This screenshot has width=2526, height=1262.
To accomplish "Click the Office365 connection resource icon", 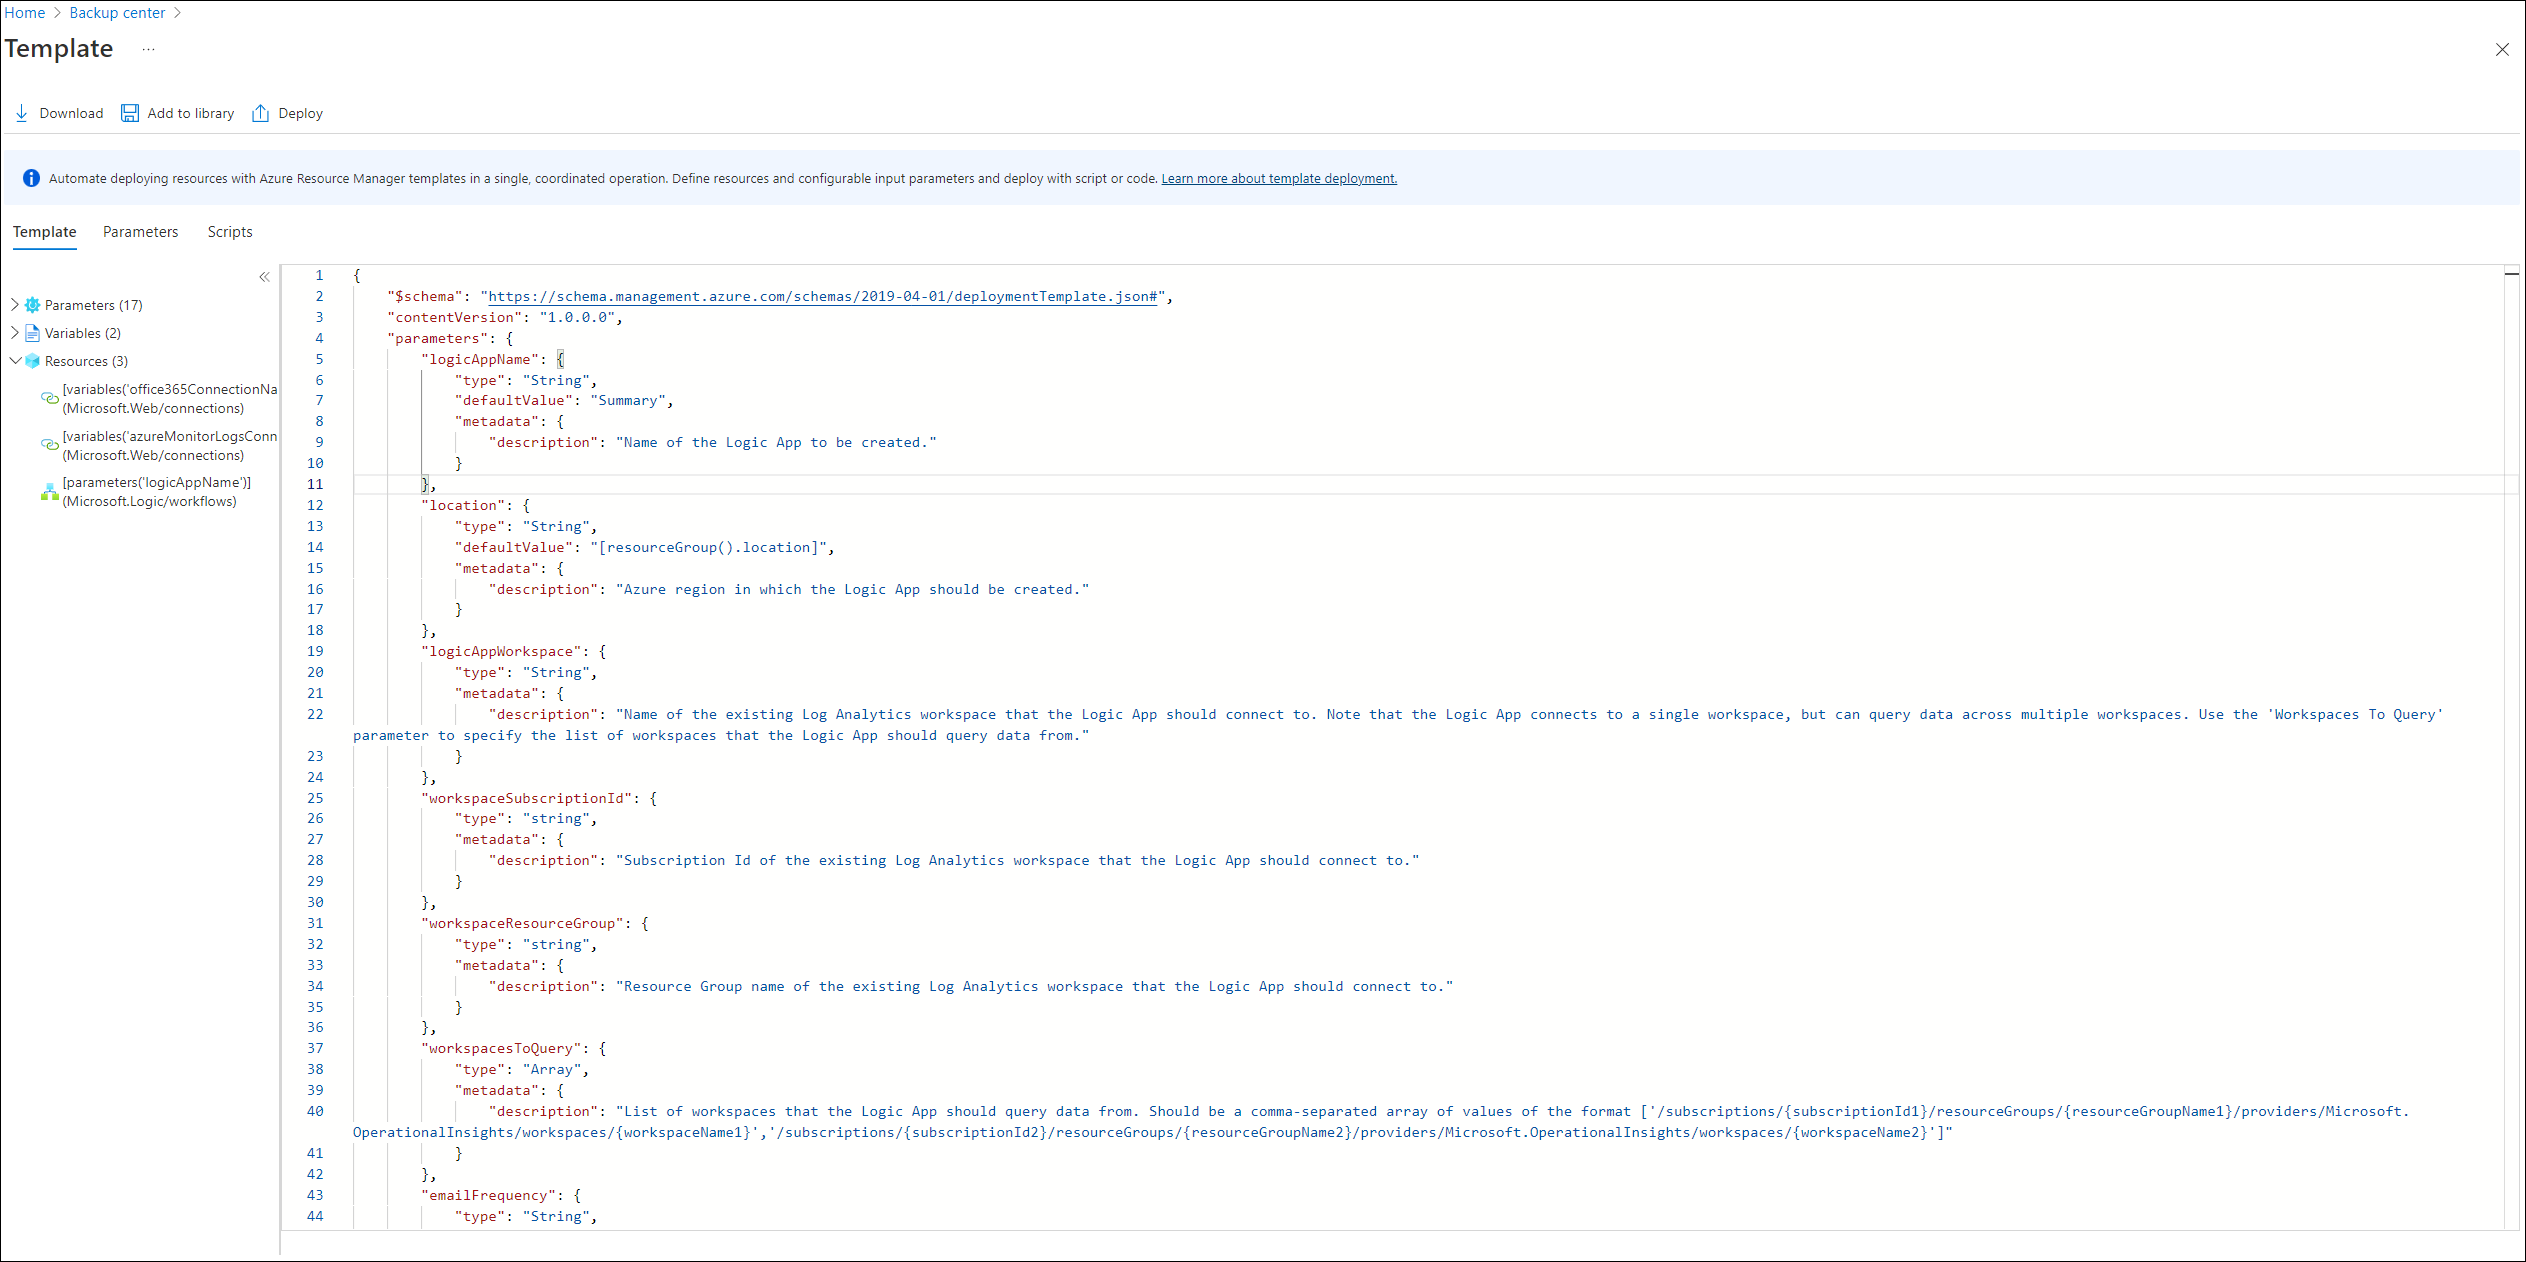I will (45, 396).
